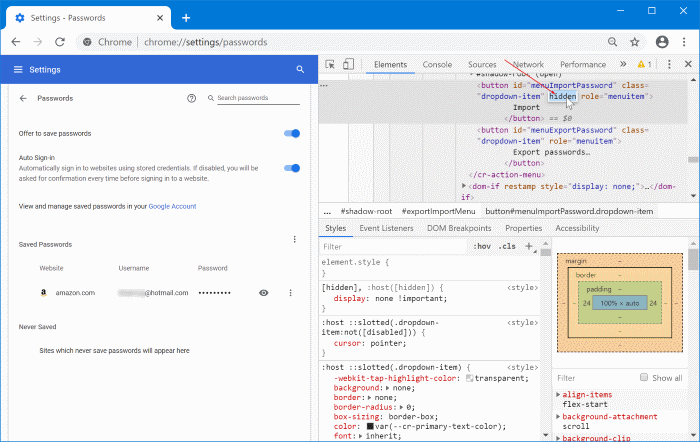Check the Show all checkbox in the computed pane
The height and width of the screenshot is (442, 700).
(x=642, y=378)
